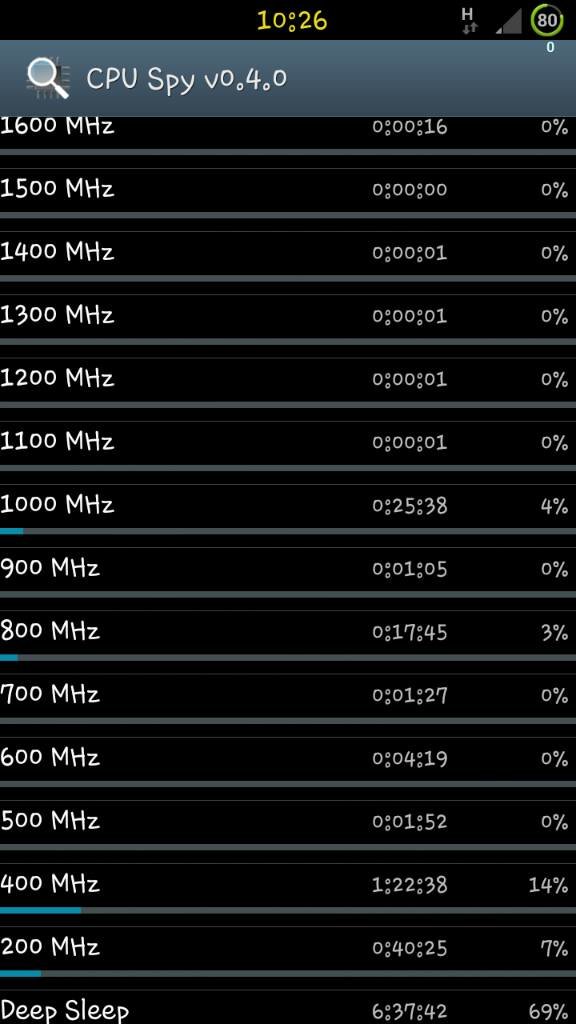Tap the CPU Spy v0.4.0 title text
The height and width of the screenshot is (1024, 576).
(186, 79)
